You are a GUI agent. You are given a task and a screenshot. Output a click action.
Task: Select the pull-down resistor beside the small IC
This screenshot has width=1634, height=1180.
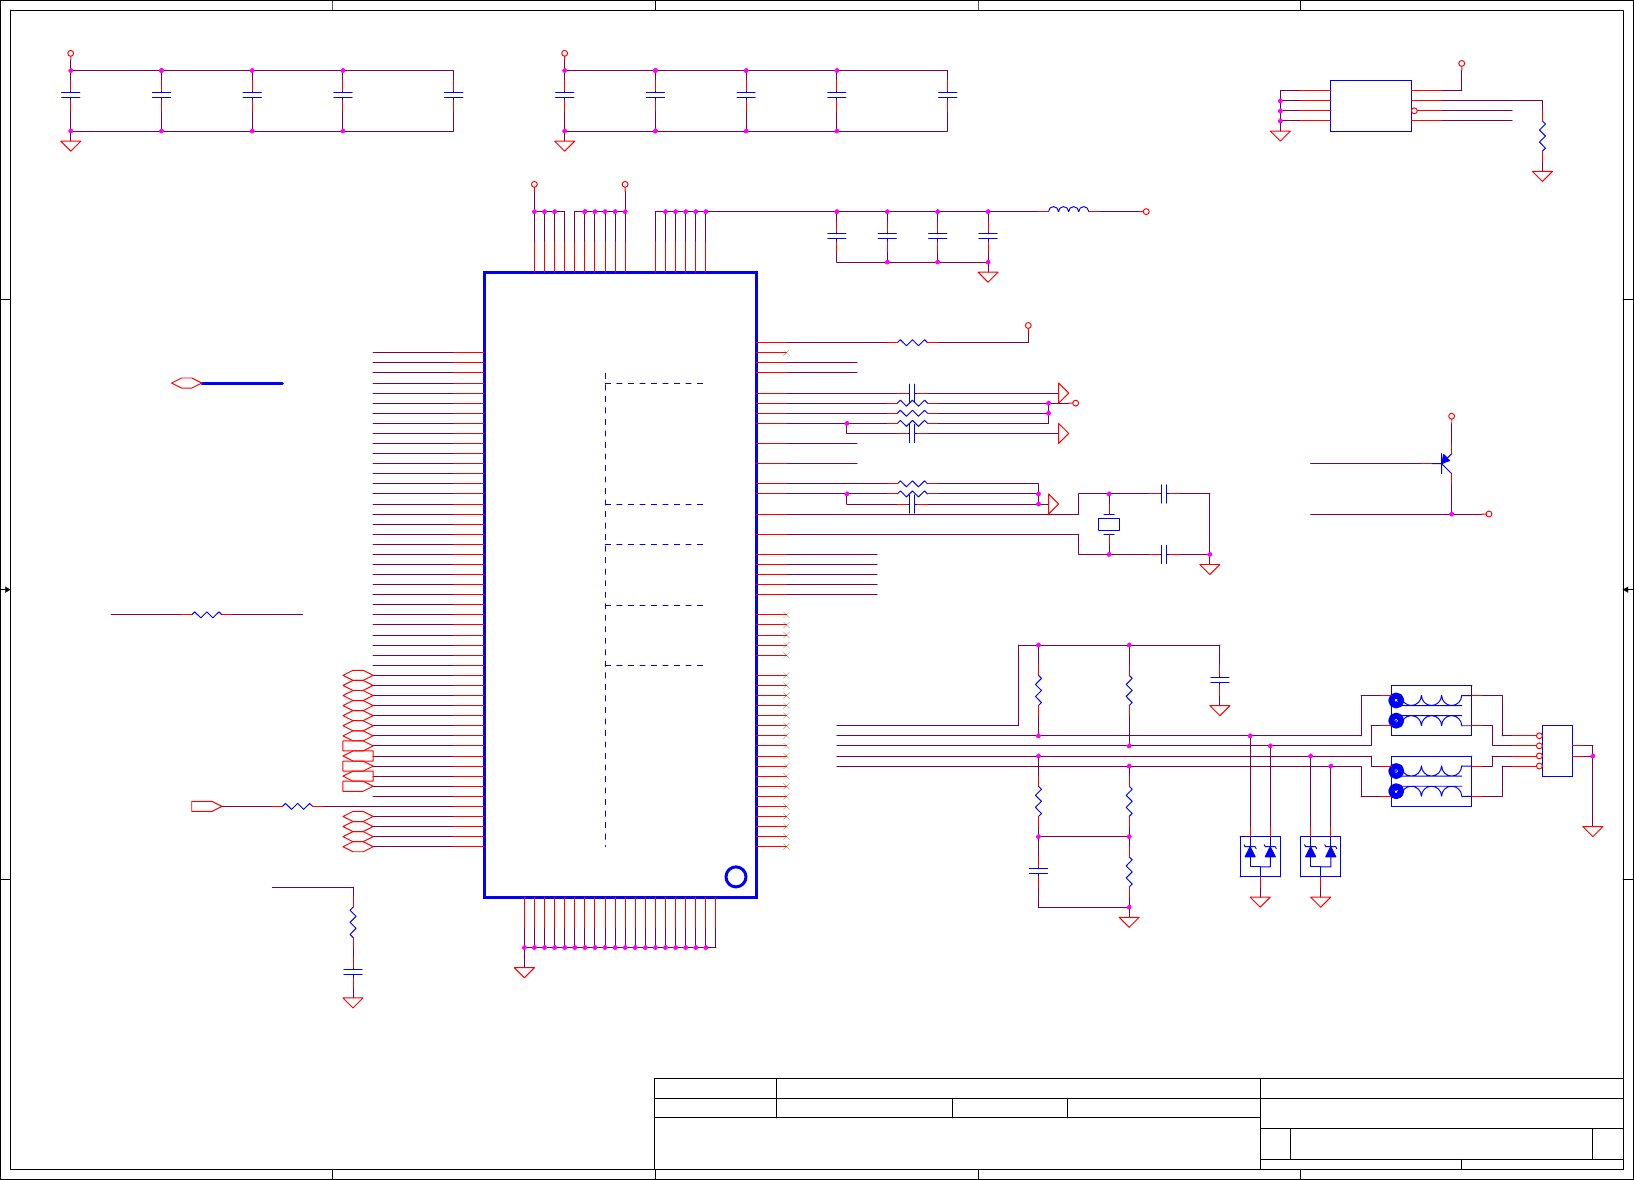tap(1543, 136)
